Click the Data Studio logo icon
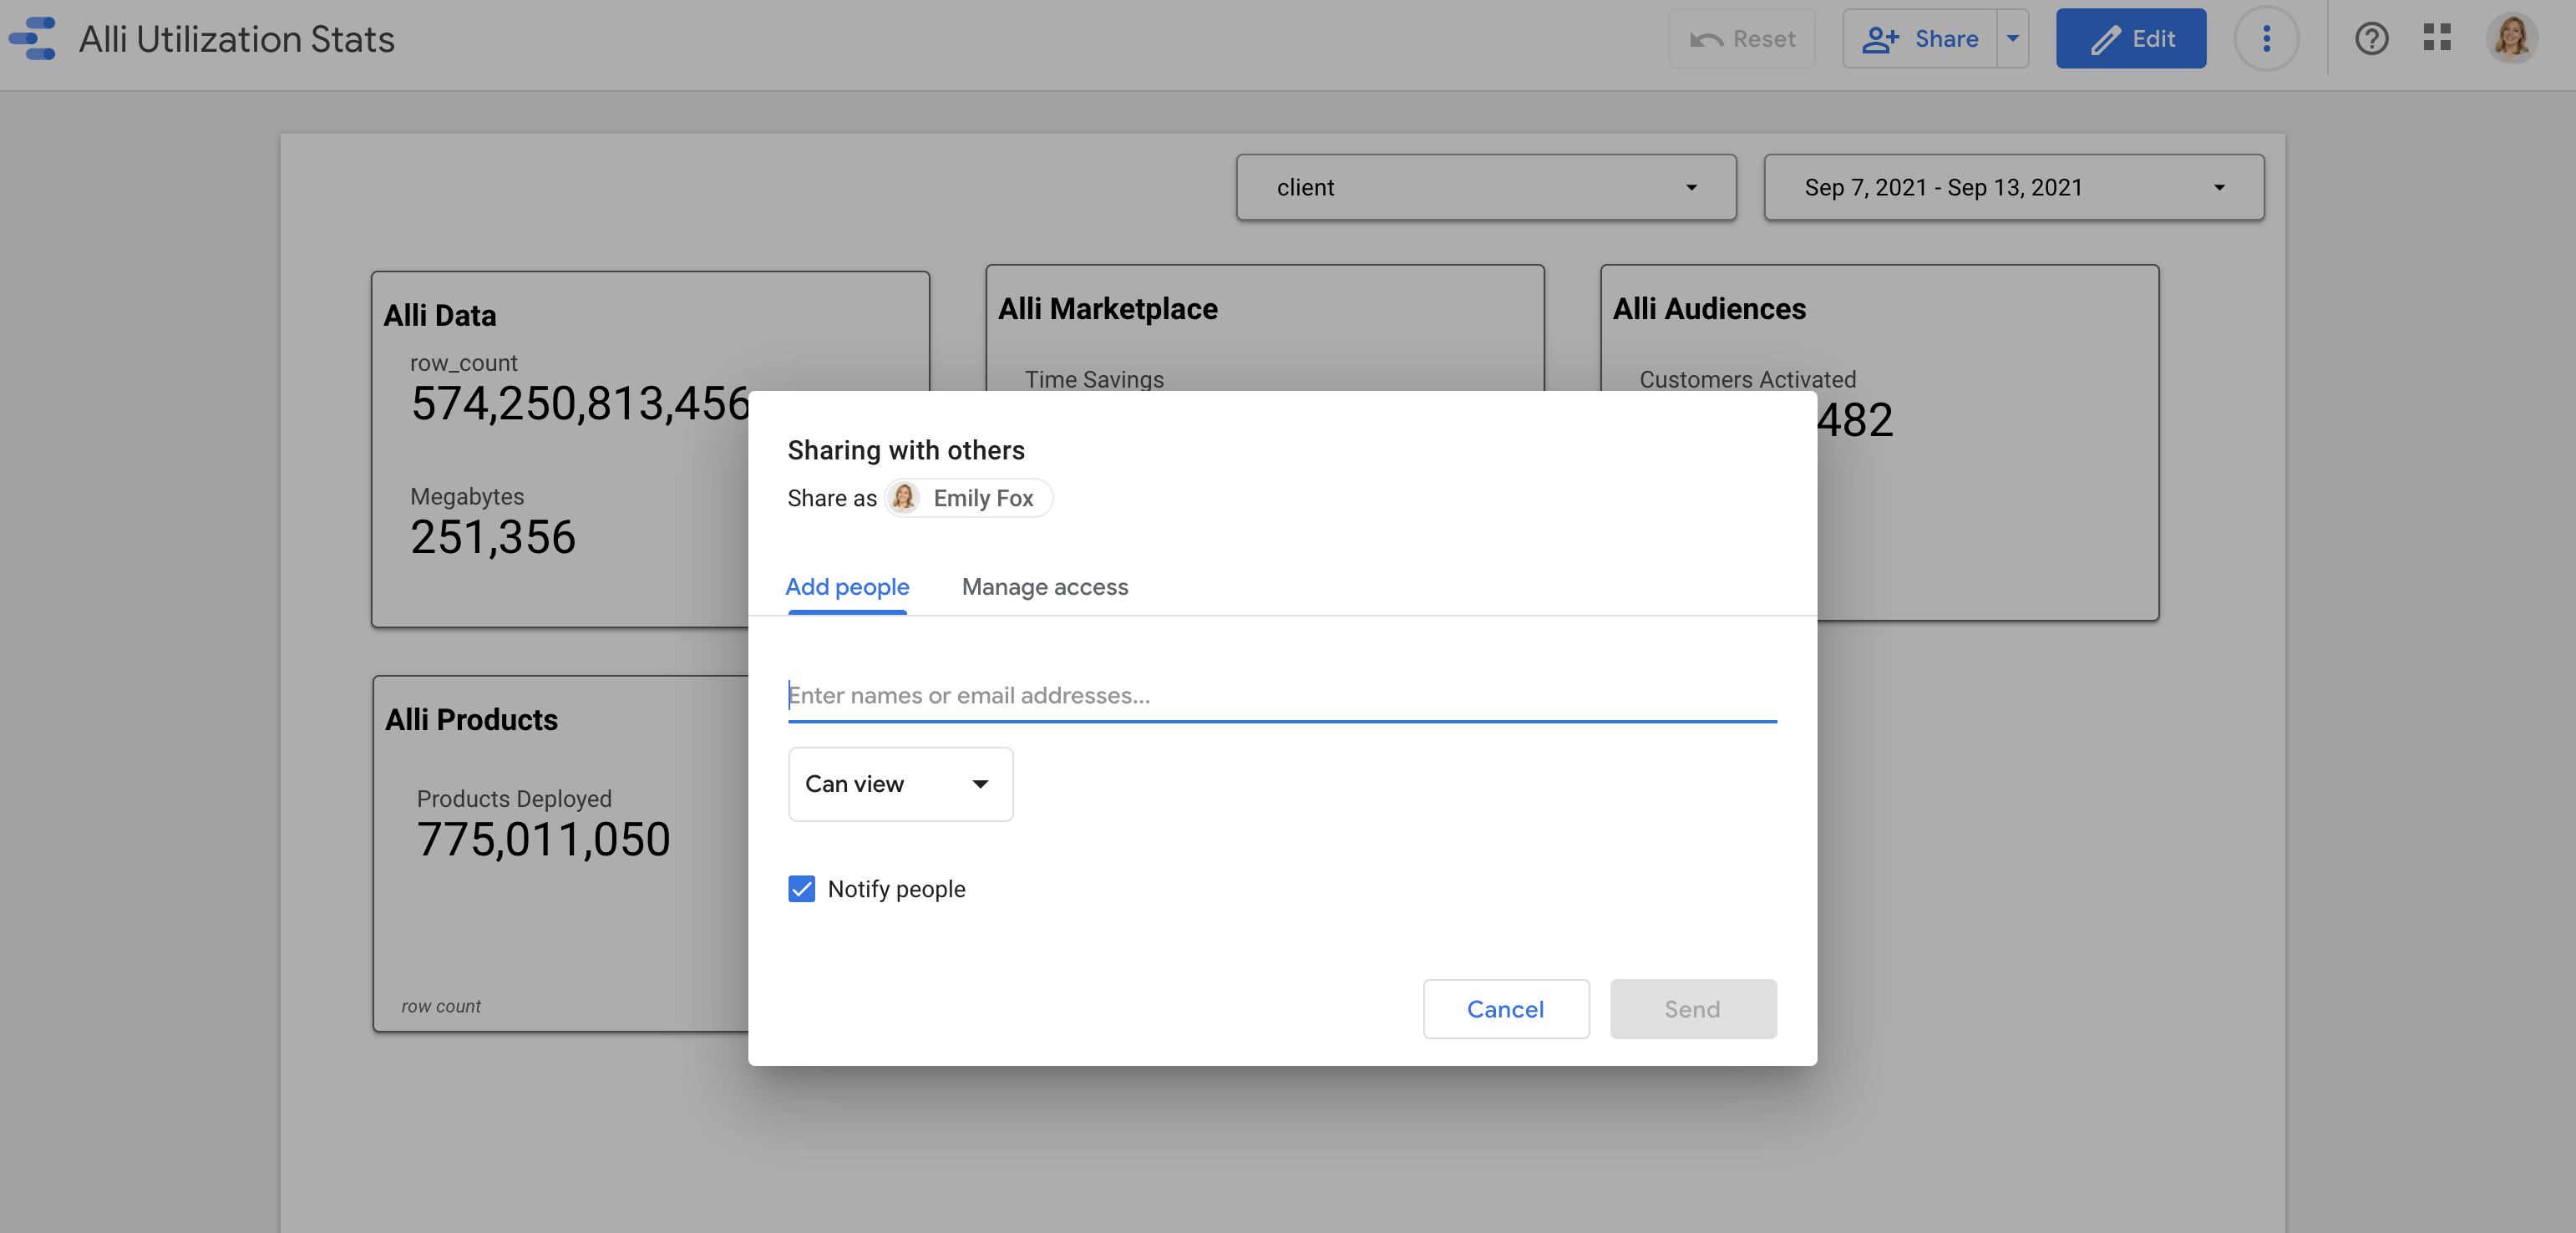 coord(33,39)
